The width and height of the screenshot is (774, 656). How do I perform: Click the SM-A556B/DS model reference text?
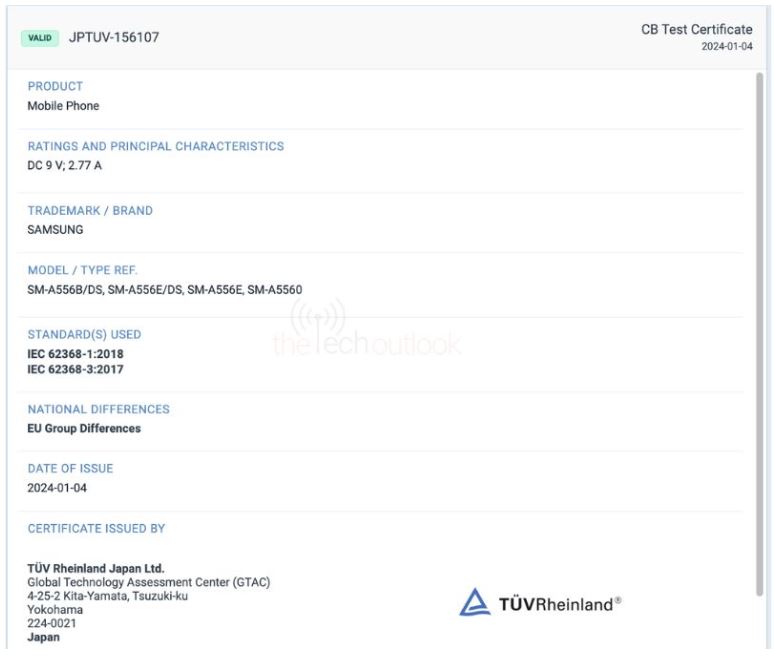(65, 290)
